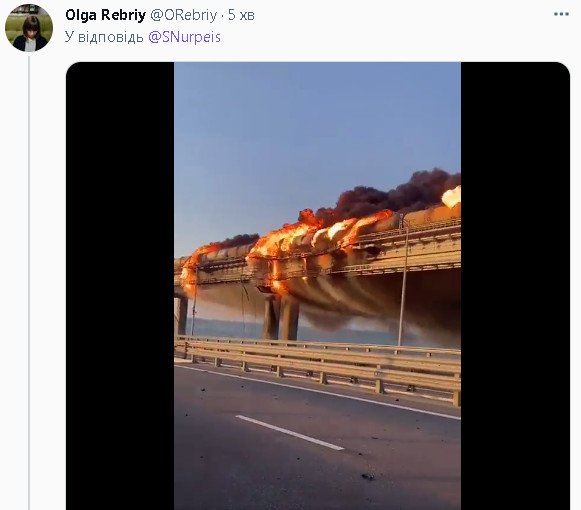Open the tweet's more options menu

pyautogui.click(x=561, y=14)
